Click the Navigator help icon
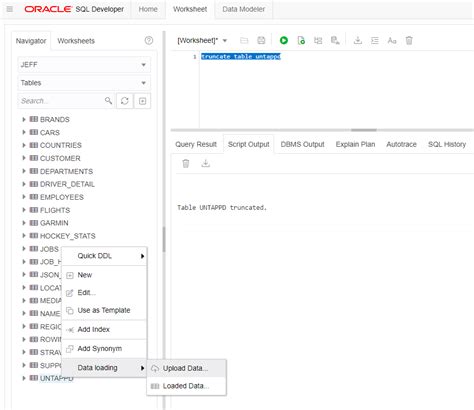Image resolution: width=474 pixels, height=410 pixels. (x=149, y=41)
